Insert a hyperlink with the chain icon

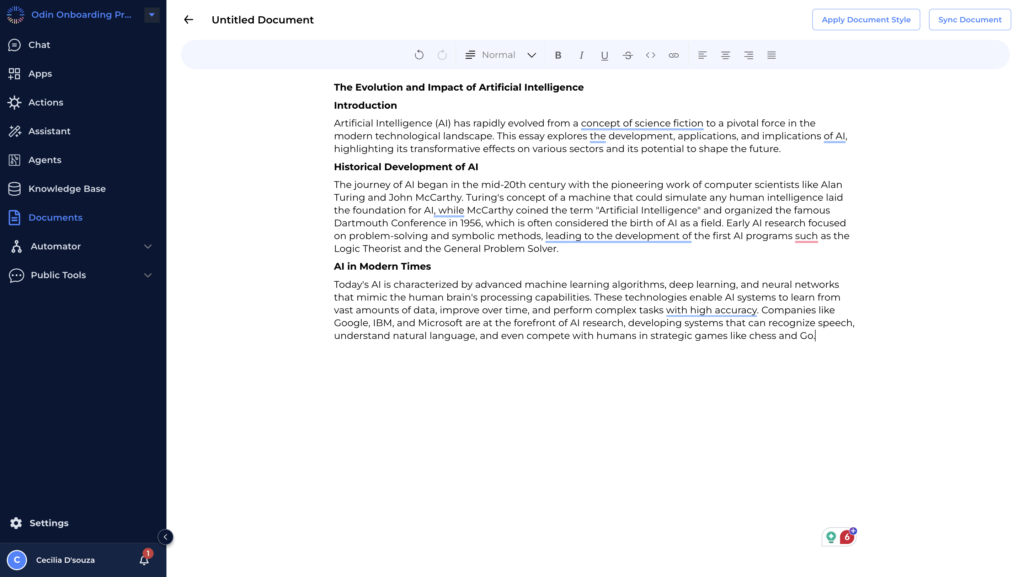click(x=673, y=55)
